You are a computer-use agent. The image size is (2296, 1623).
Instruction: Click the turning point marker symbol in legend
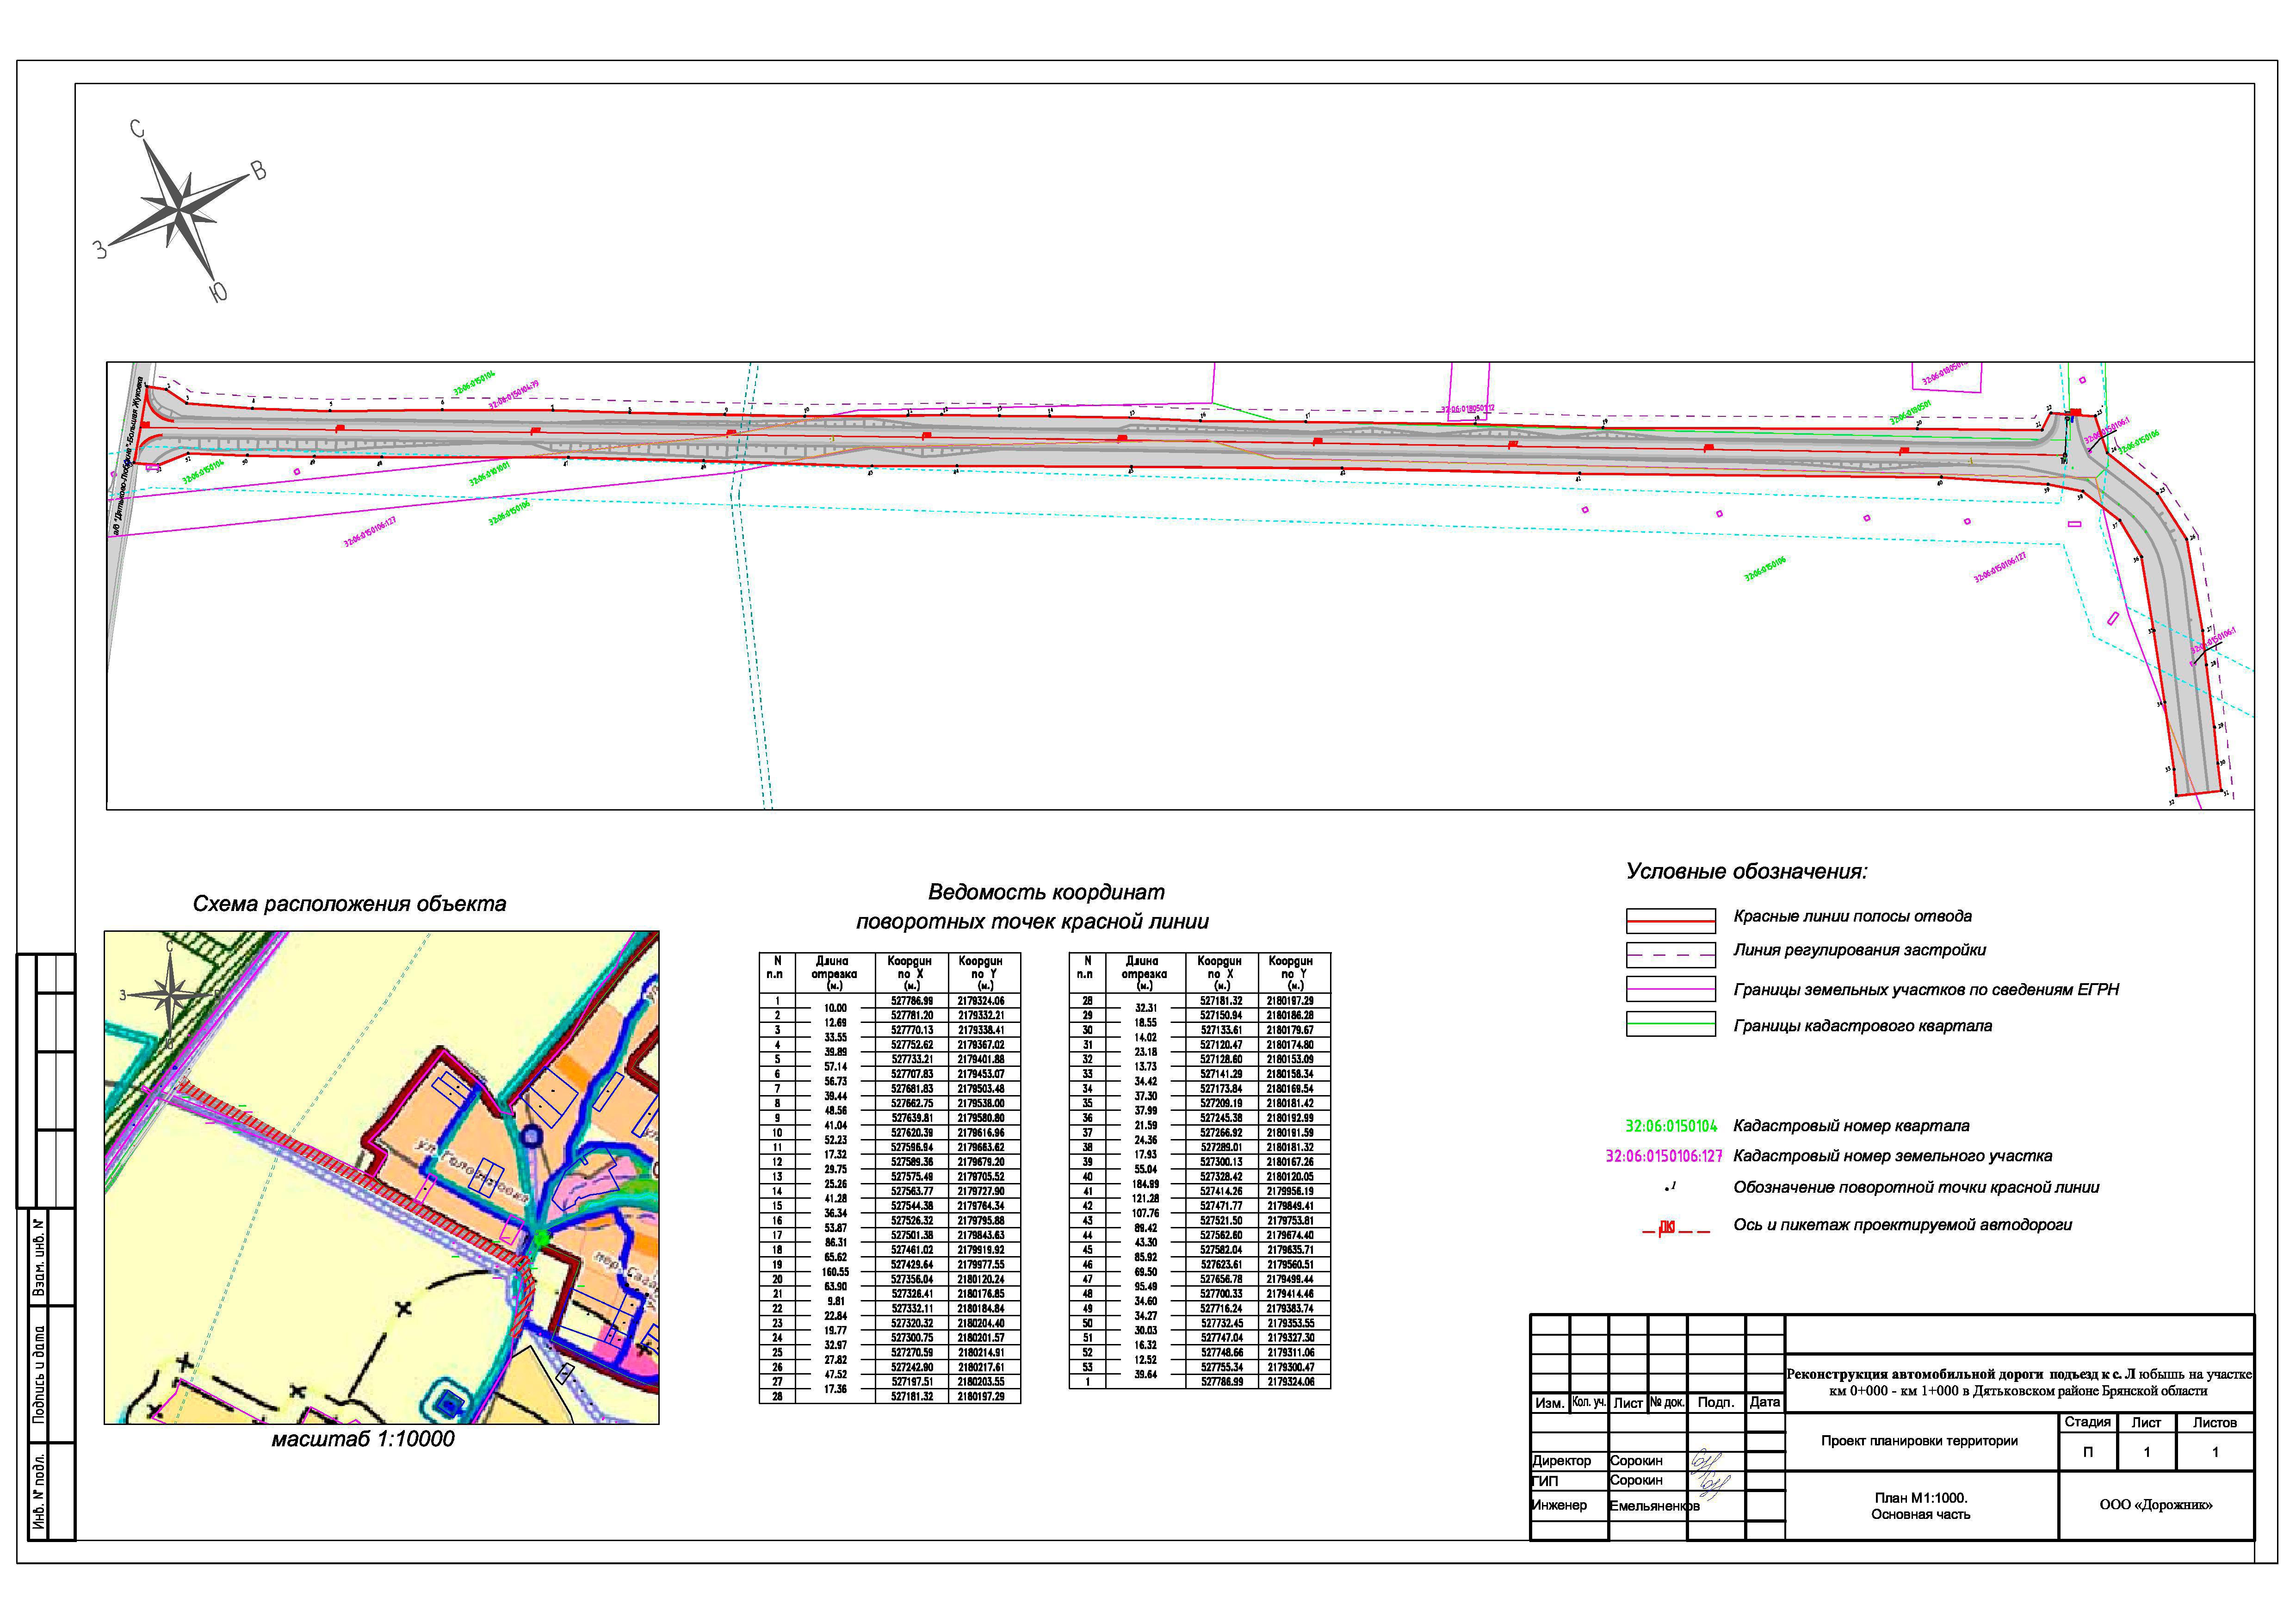(1669, 1188)
